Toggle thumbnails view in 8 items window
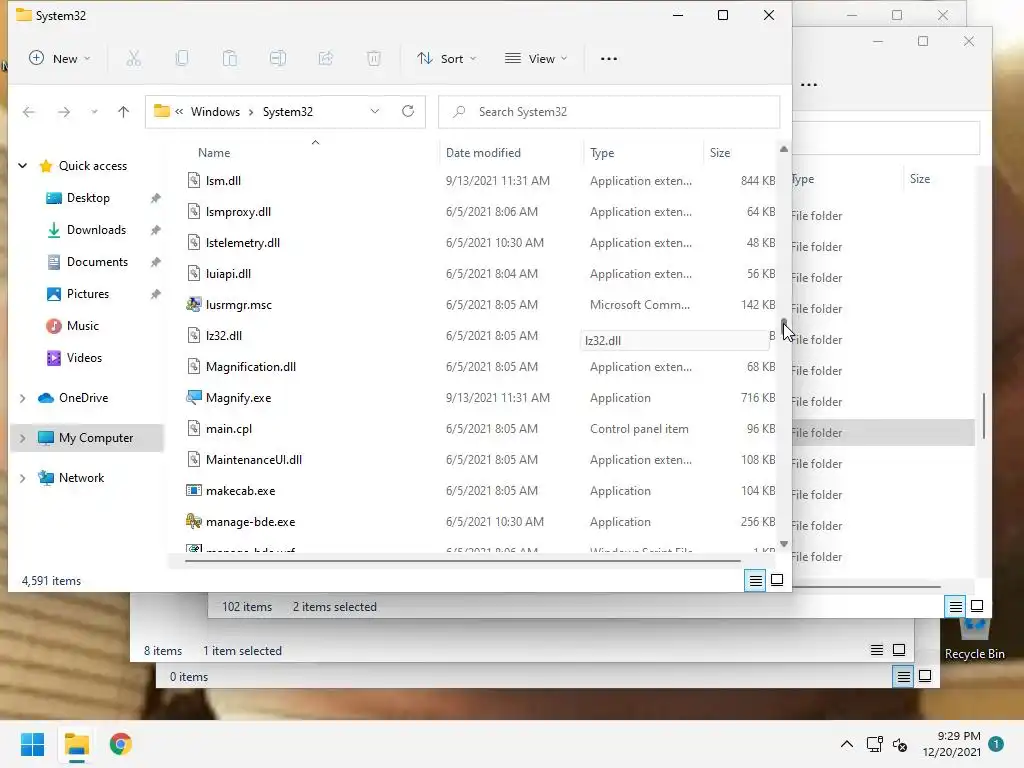The width and height of the screenshot is (1024, 768). [899, 650]
